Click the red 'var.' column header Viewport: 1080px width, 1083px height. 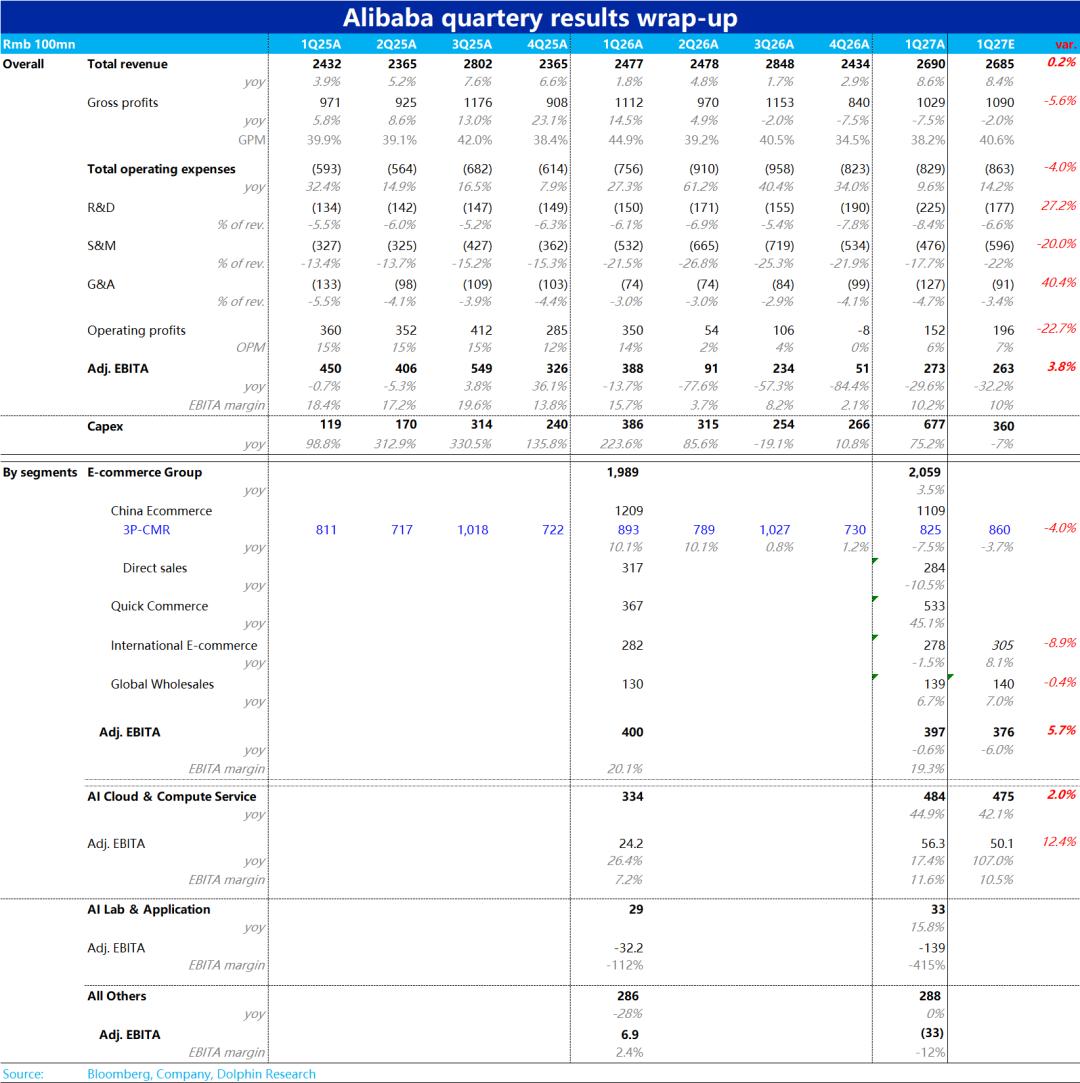(1065, 45)
